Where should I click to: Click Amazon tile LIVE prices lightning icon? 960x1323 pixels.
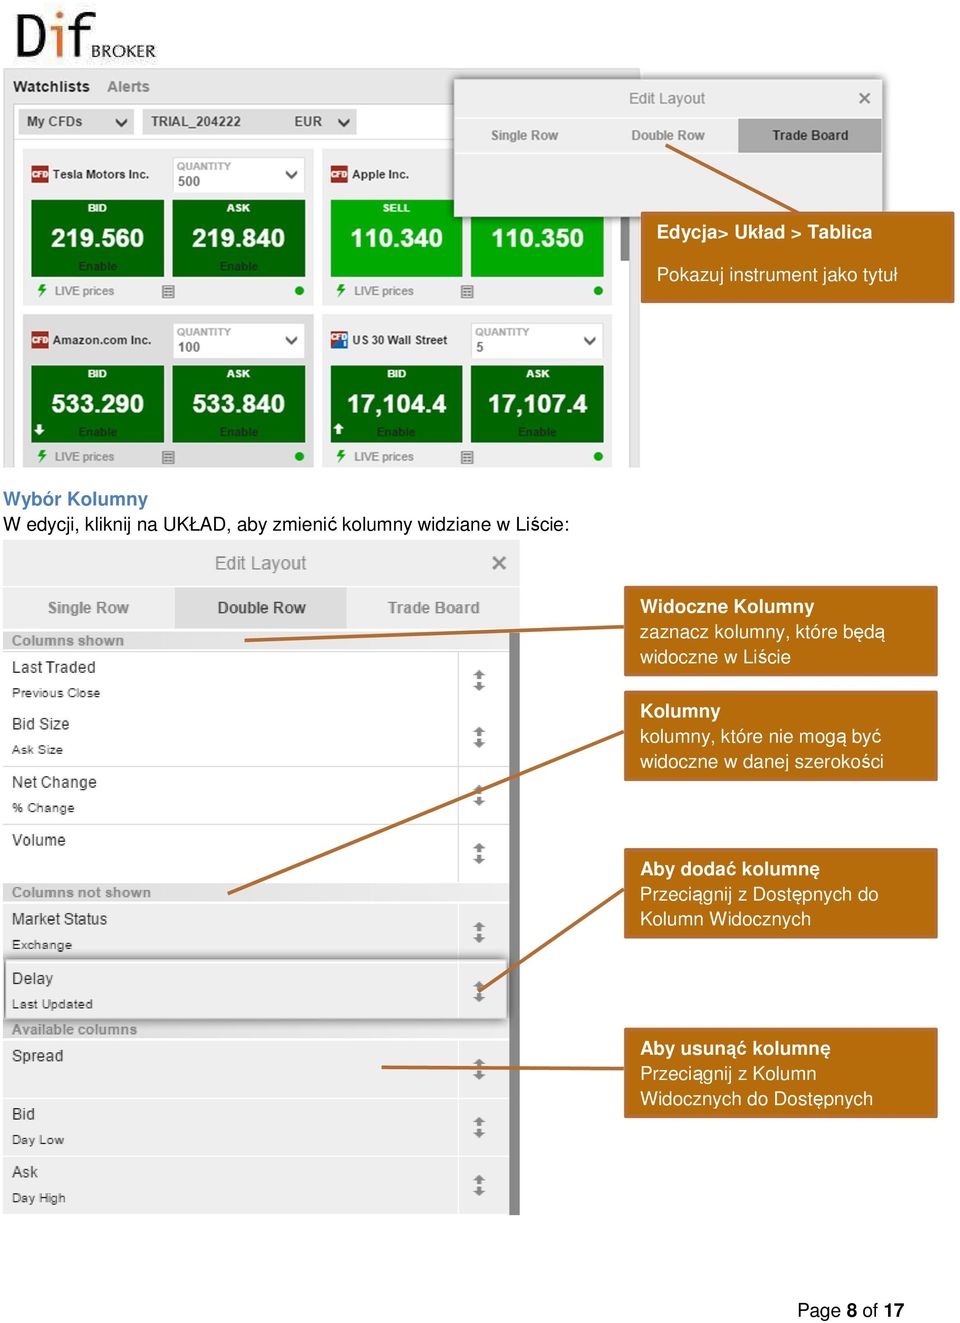pyautogui.click(x=42, y=457)
